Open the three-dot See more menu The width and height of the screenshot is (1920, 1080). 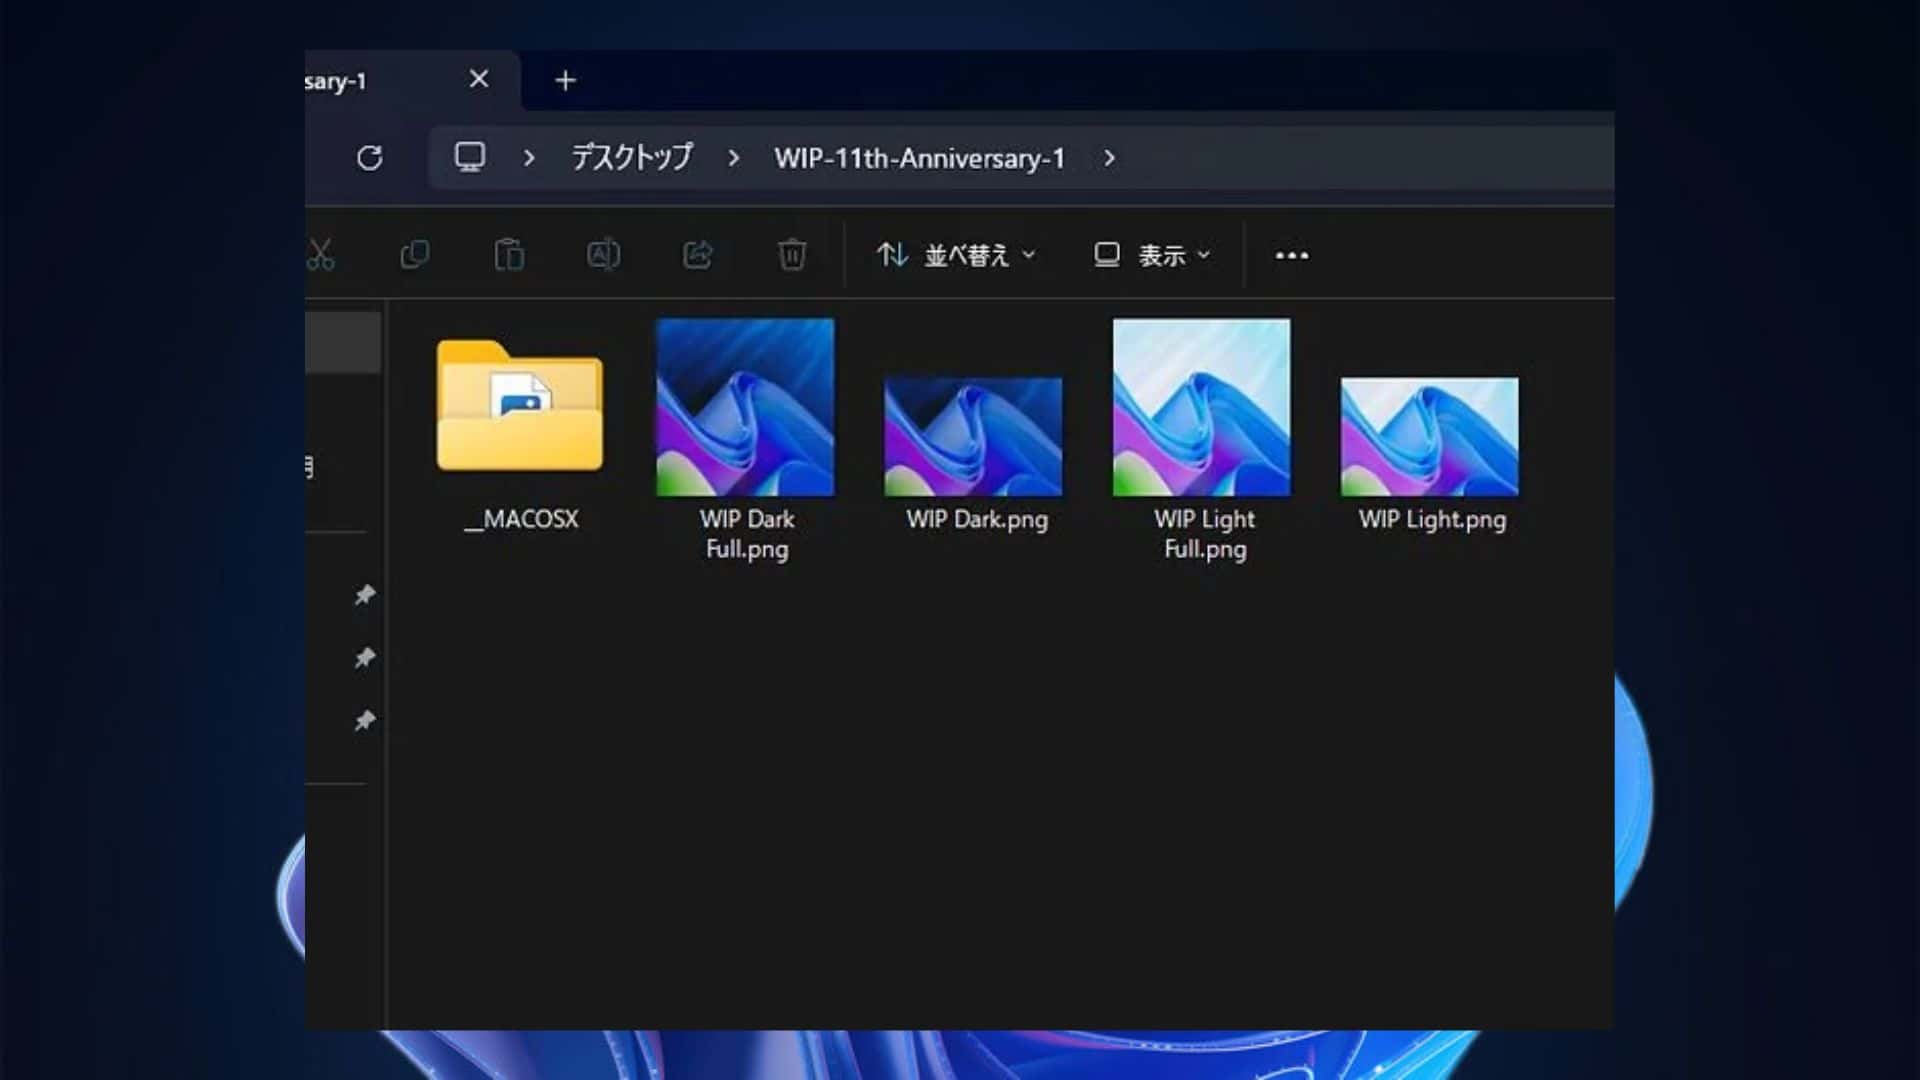tap(1292, 256)
